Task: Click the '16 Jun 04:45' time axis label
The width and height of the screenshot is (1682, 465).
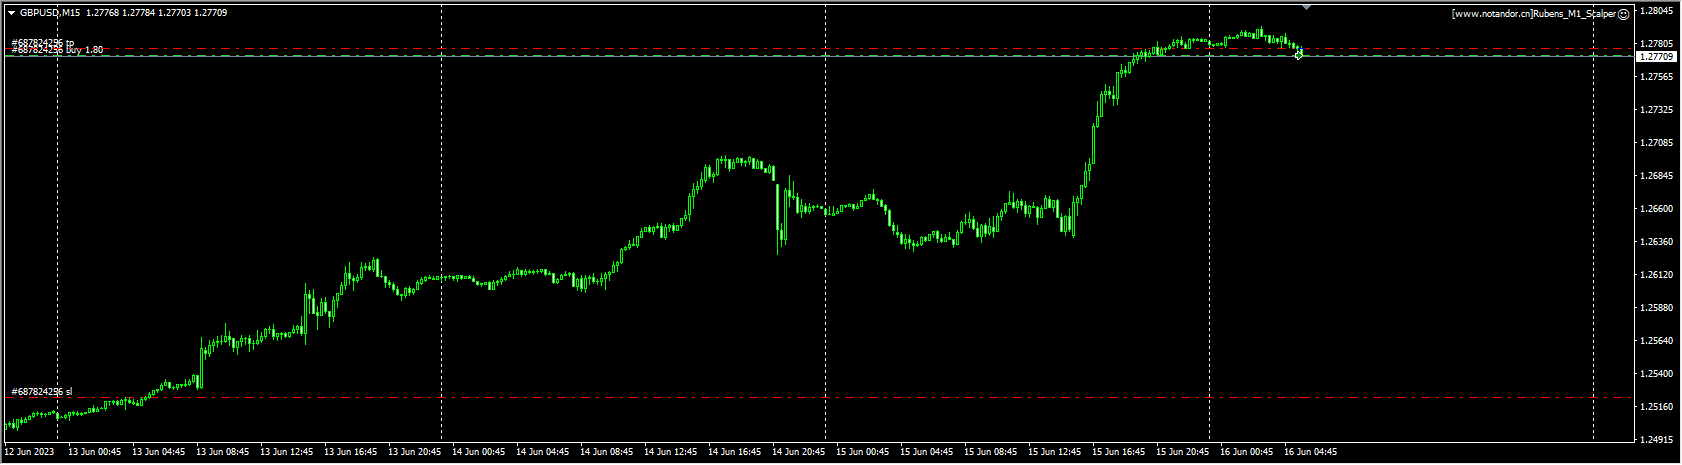Action: [1311, 452]
